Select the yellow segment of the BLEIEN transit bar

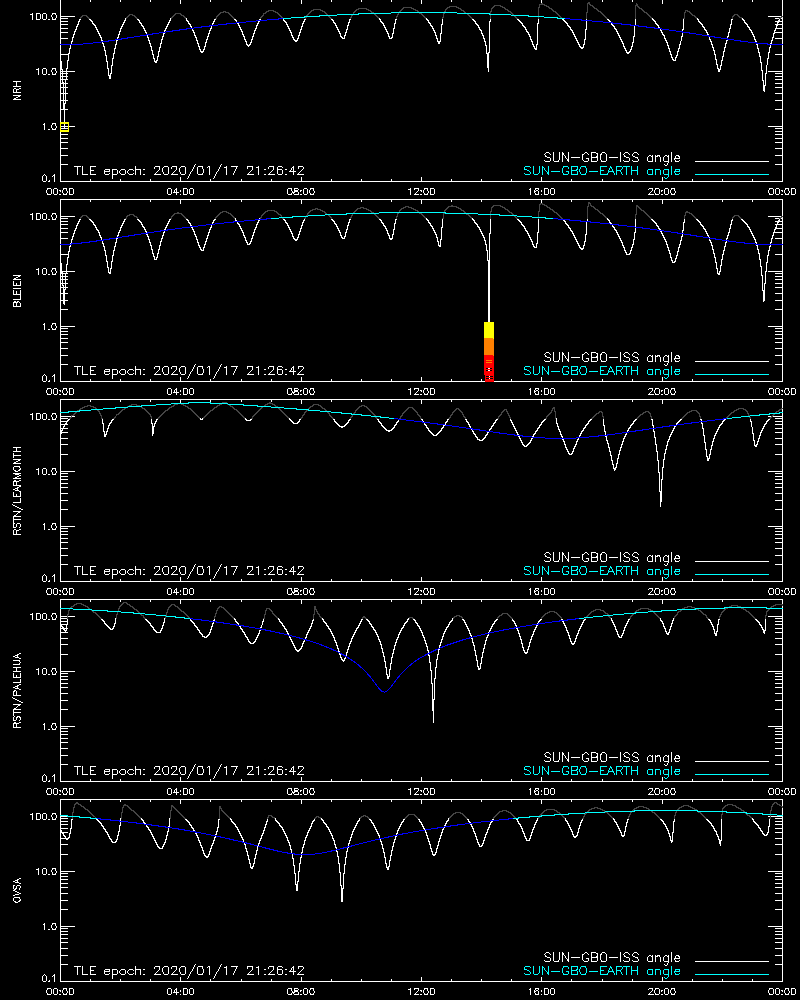click(489, 330)
